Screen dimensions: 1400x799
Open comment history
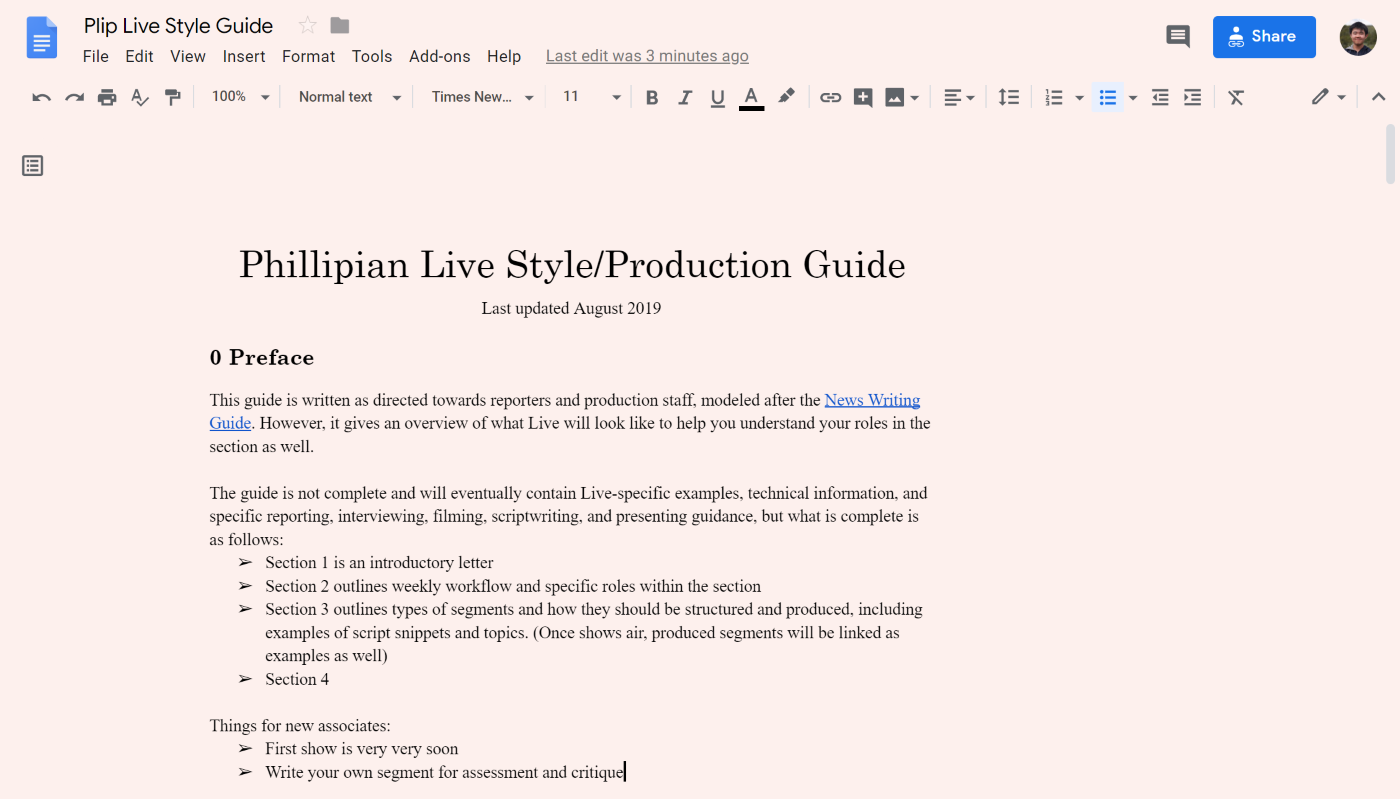[1177, 35]
